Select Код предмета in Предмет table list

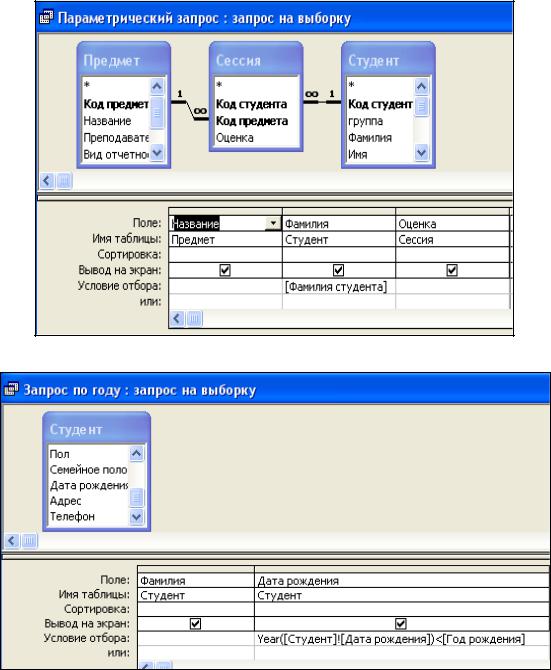point(116,104)
